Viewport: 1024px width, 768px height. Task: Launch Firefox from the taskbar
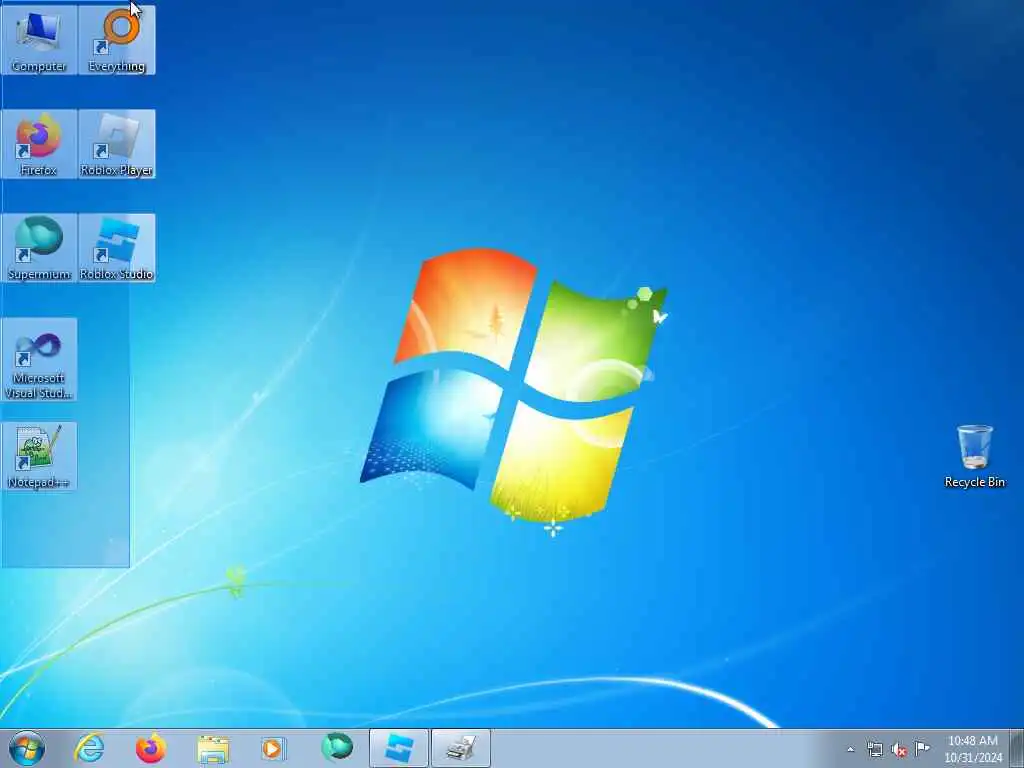point(151,748)
